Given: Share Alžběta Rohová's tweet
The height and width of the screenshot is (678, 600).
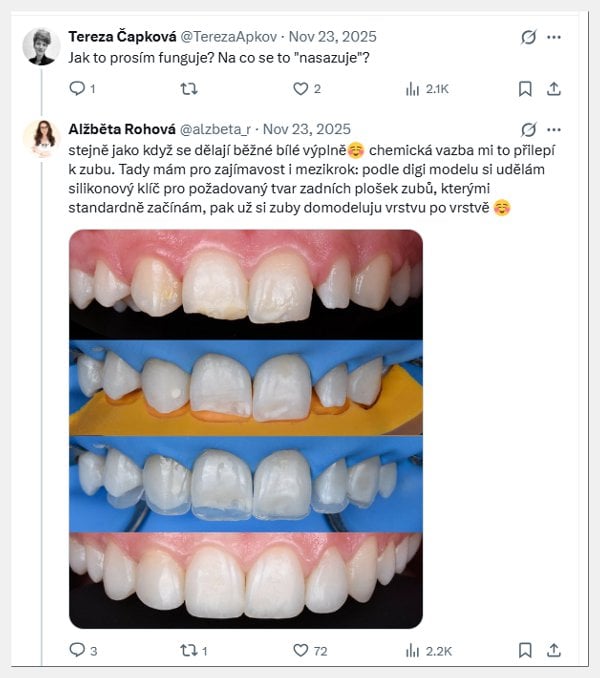Looking at the screenshot, I should coord(554,651).
